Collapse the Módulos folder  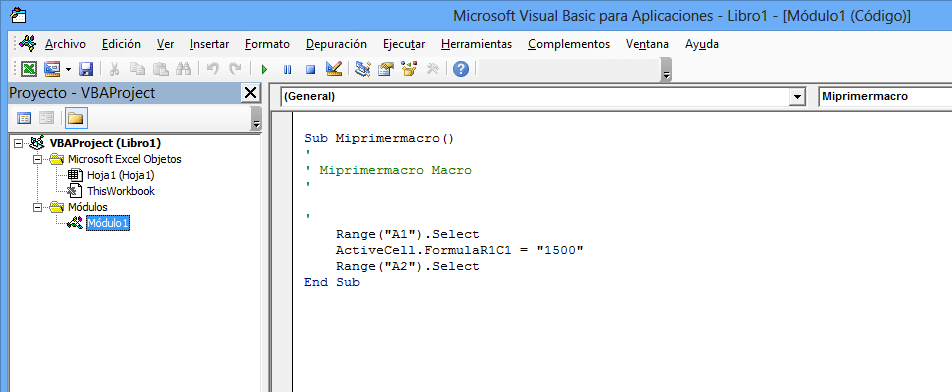[38, 207]
